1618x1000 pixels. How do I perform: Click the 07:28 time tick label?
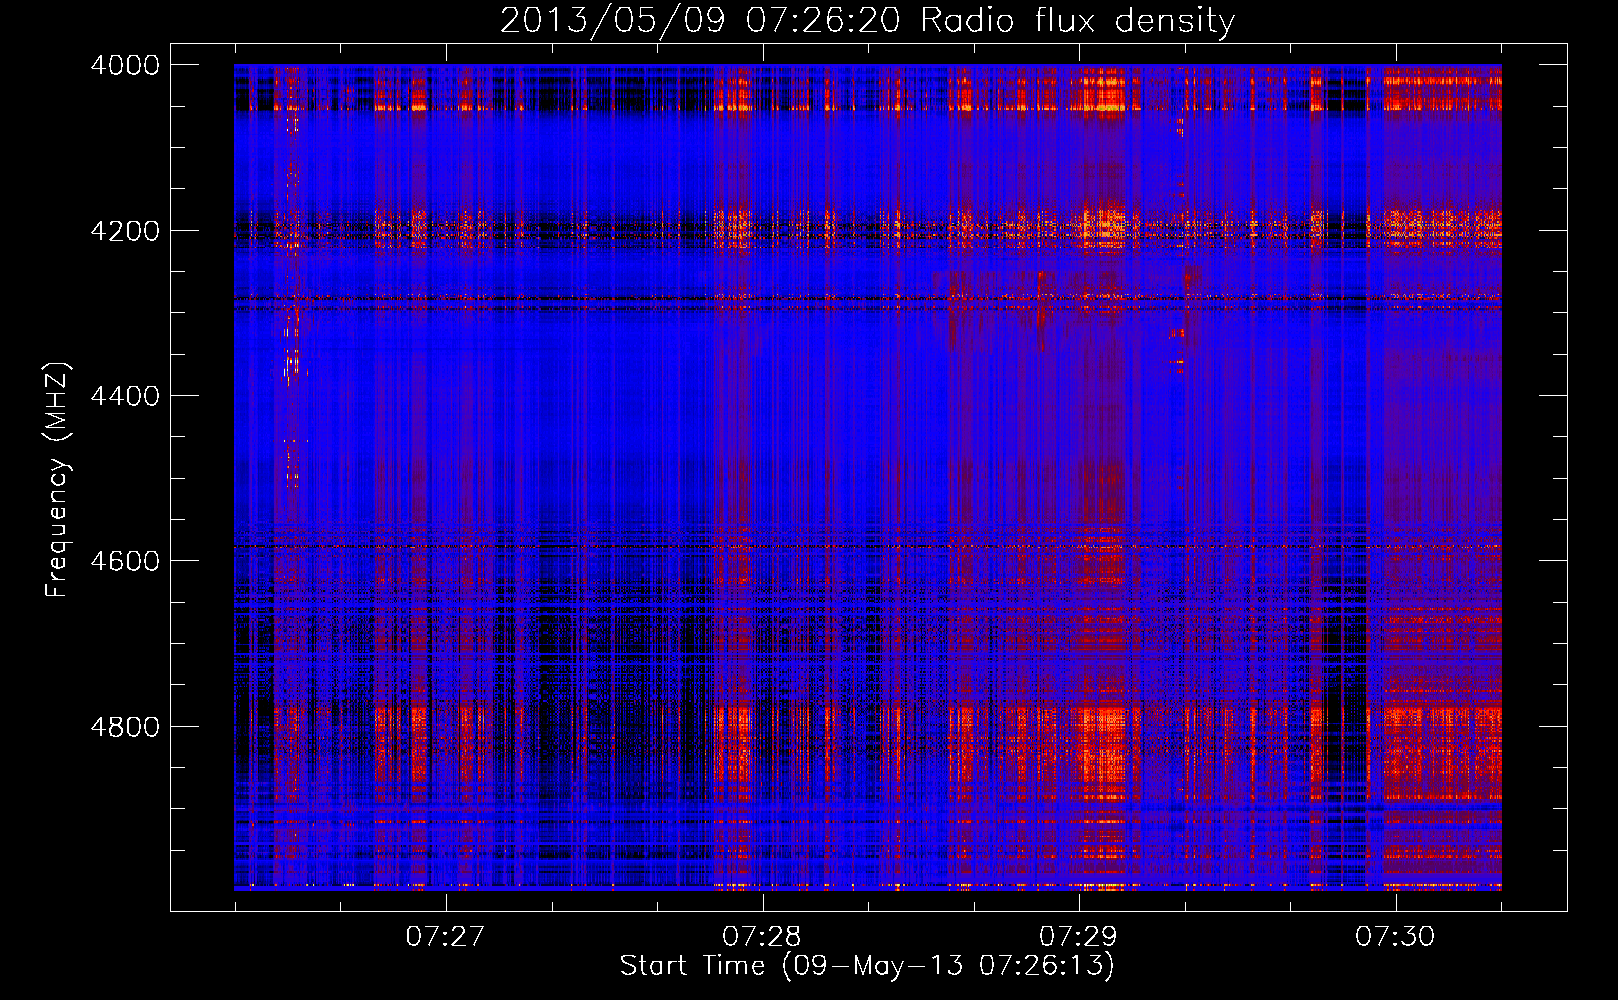(762, 936)
